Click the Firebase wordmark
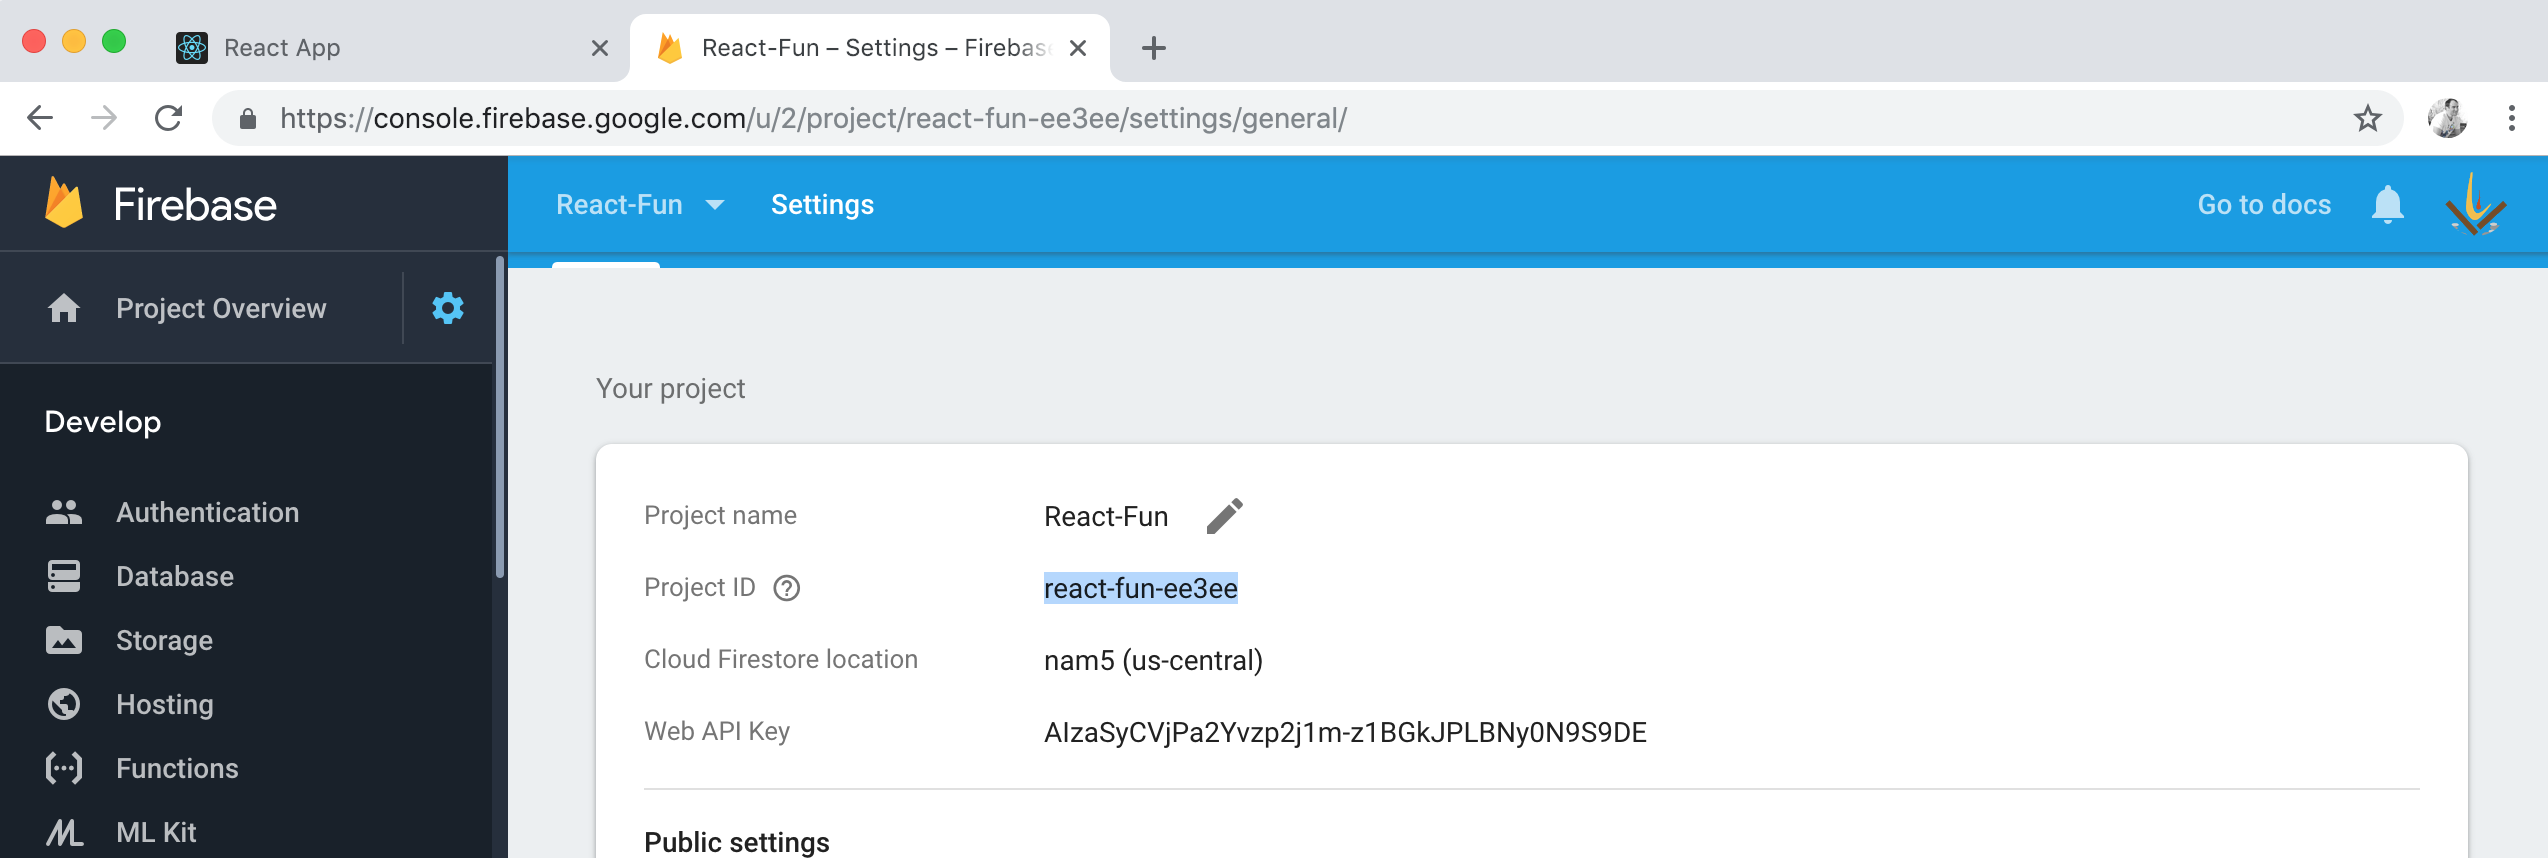The height and width of the screenshot is (858, 2548). 195,204
